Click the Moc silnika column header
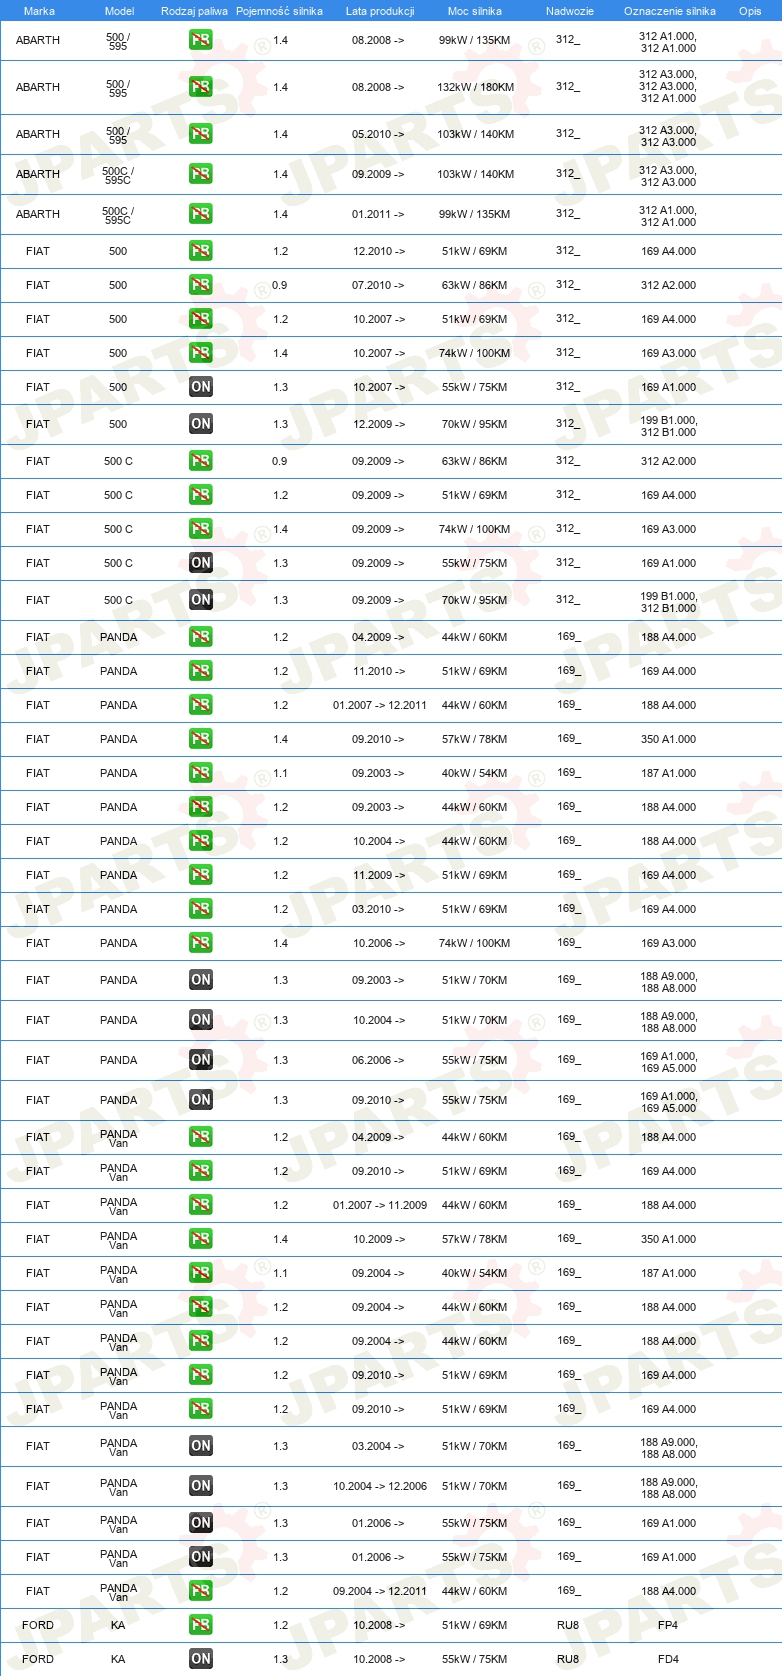 (475, 11)
